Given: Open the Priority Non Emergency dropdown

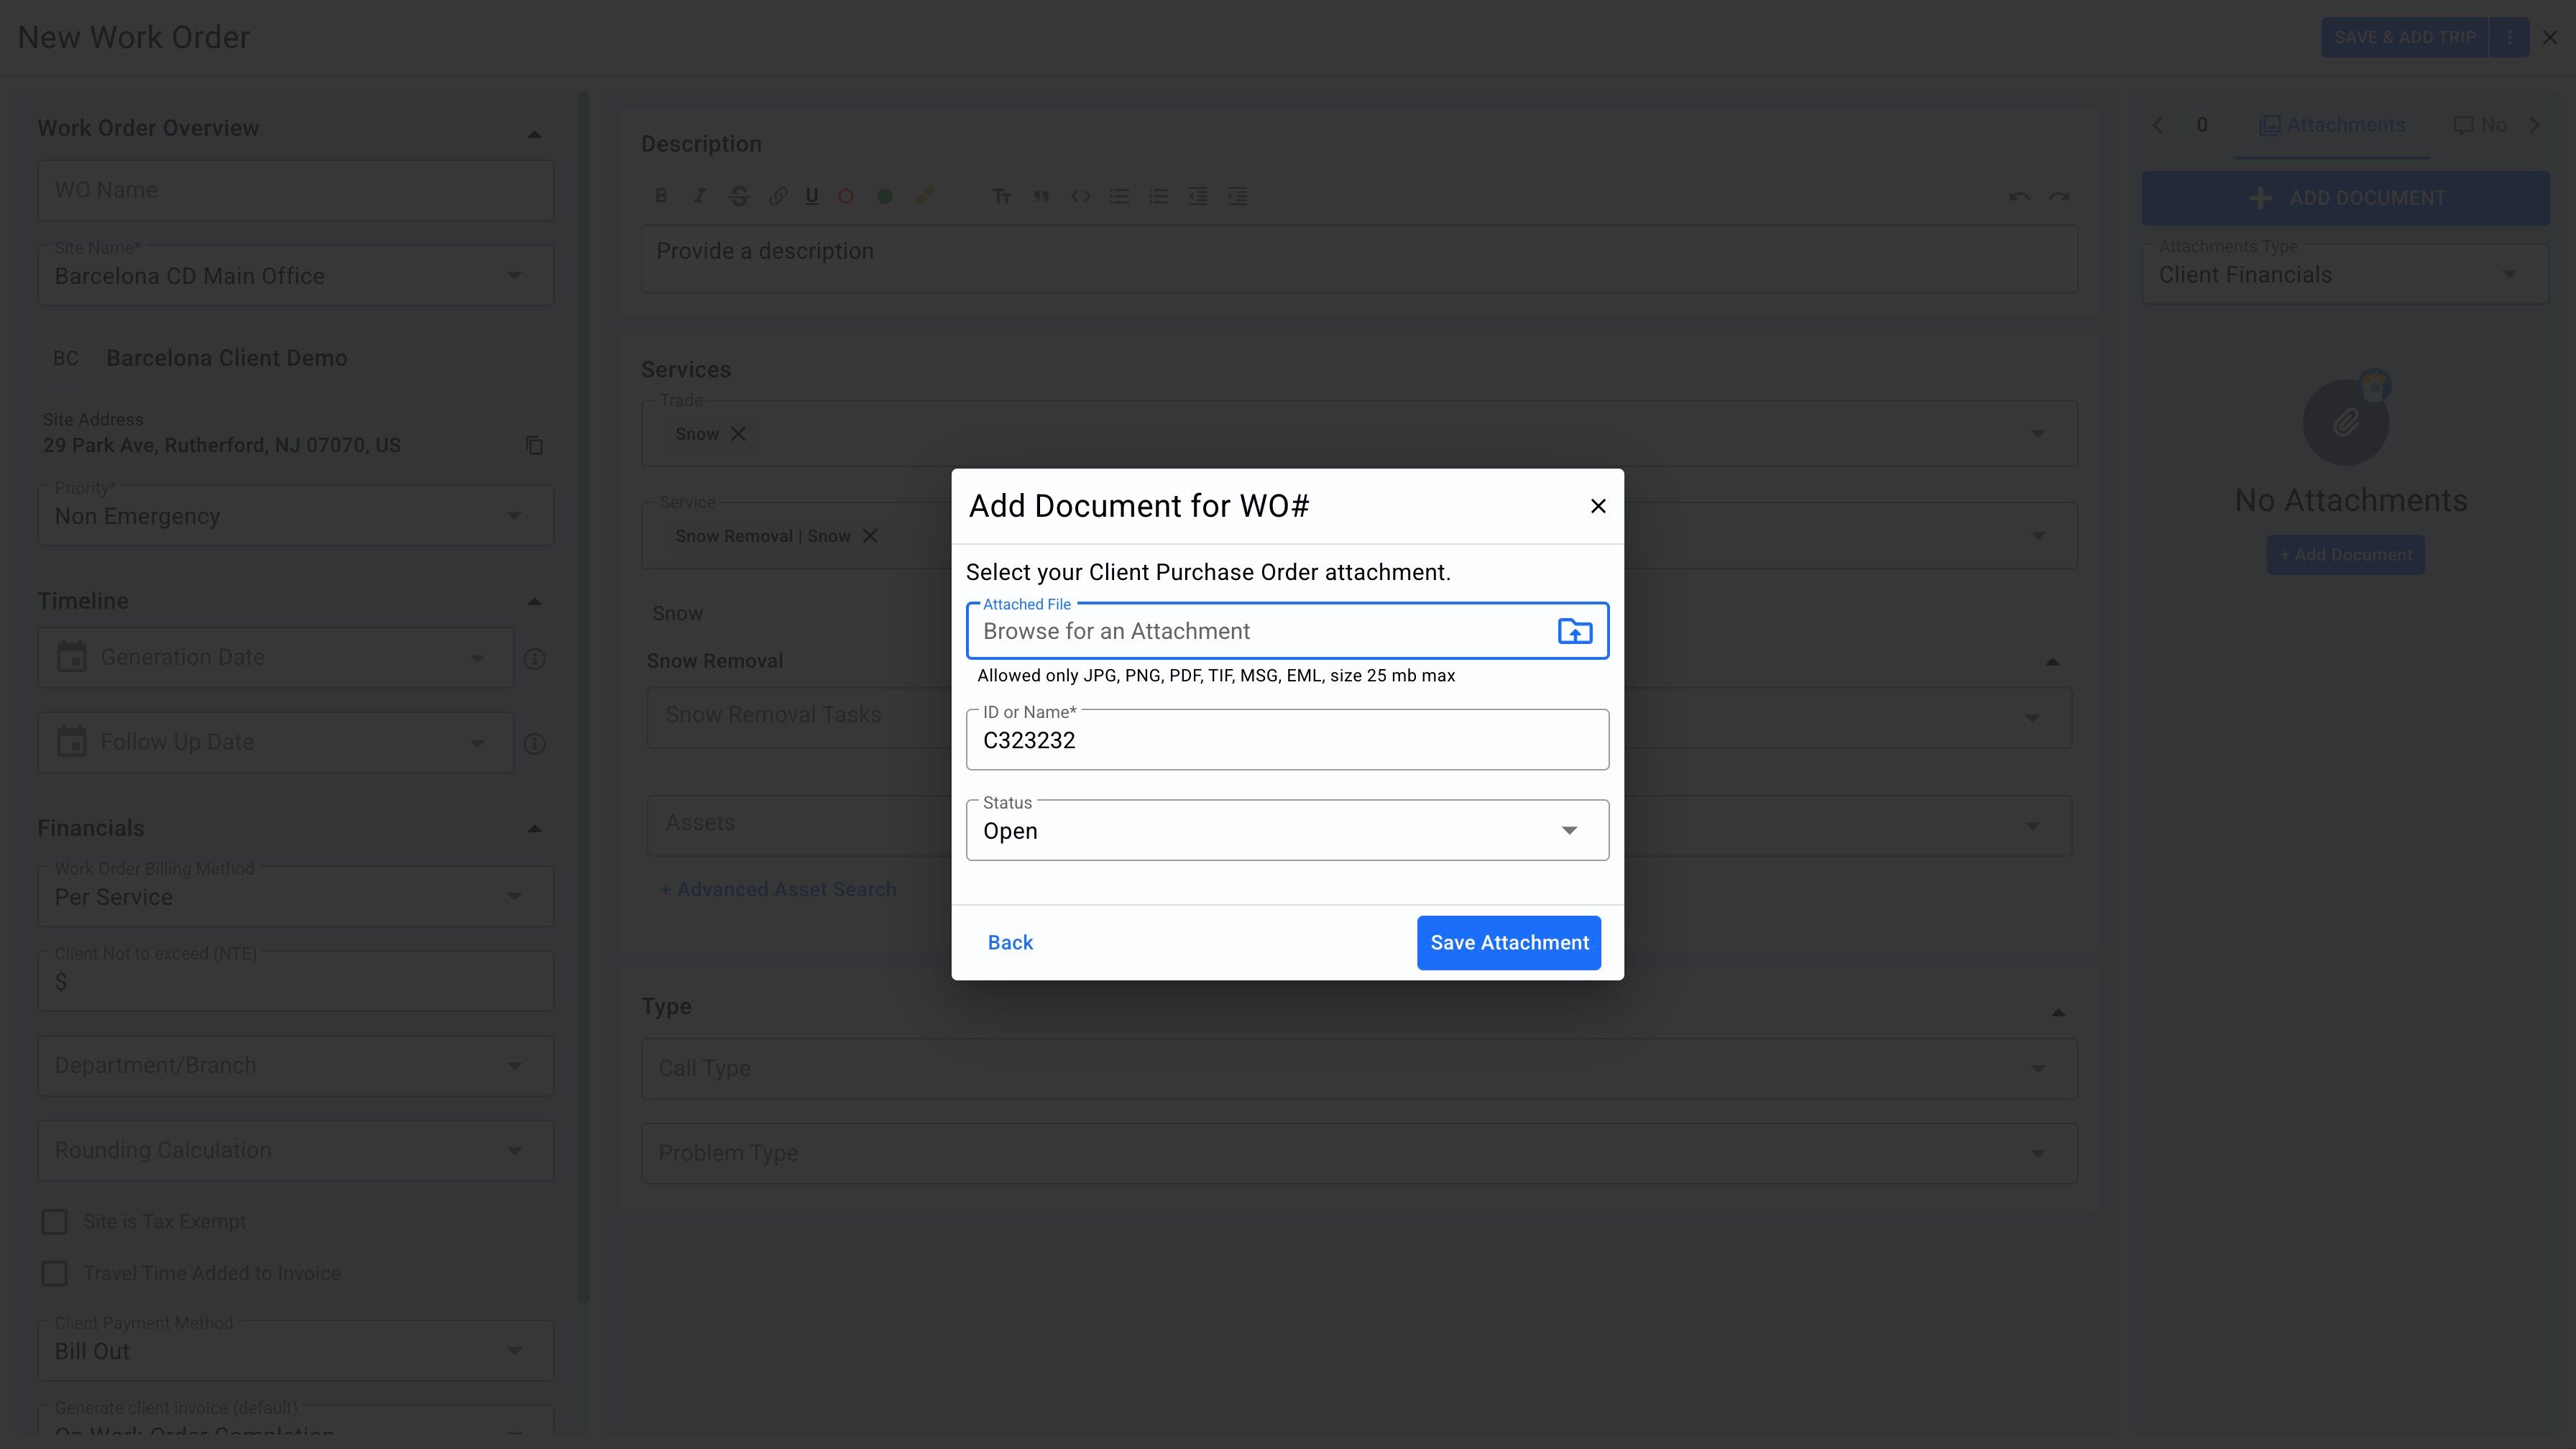Looking at the screenshot, I should point(295,516).
